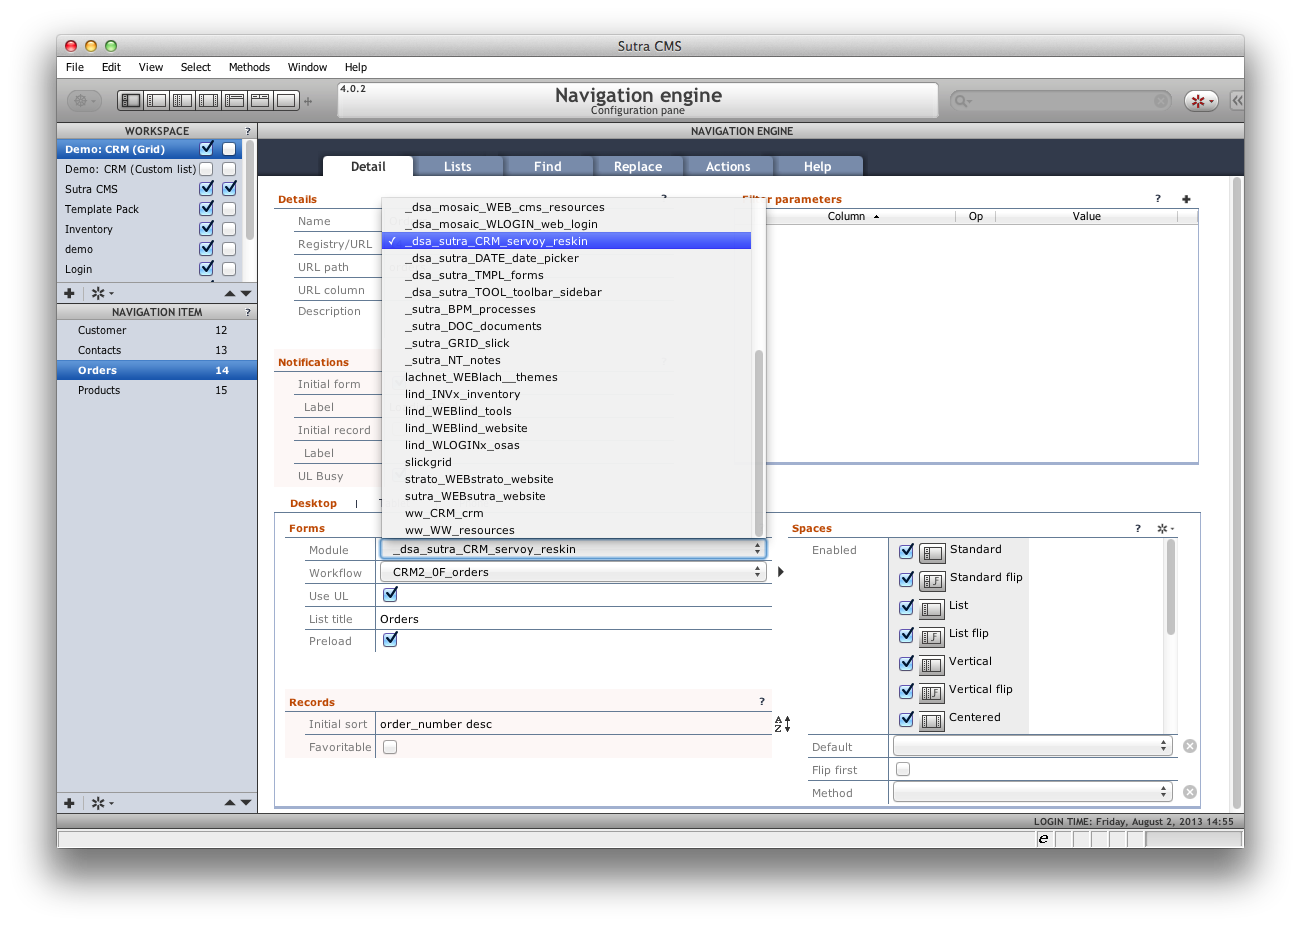The image size is (1301, 927).
Task: Choose _dsa_sutra_DATE_date_picker from list
Action: (566, 258)
